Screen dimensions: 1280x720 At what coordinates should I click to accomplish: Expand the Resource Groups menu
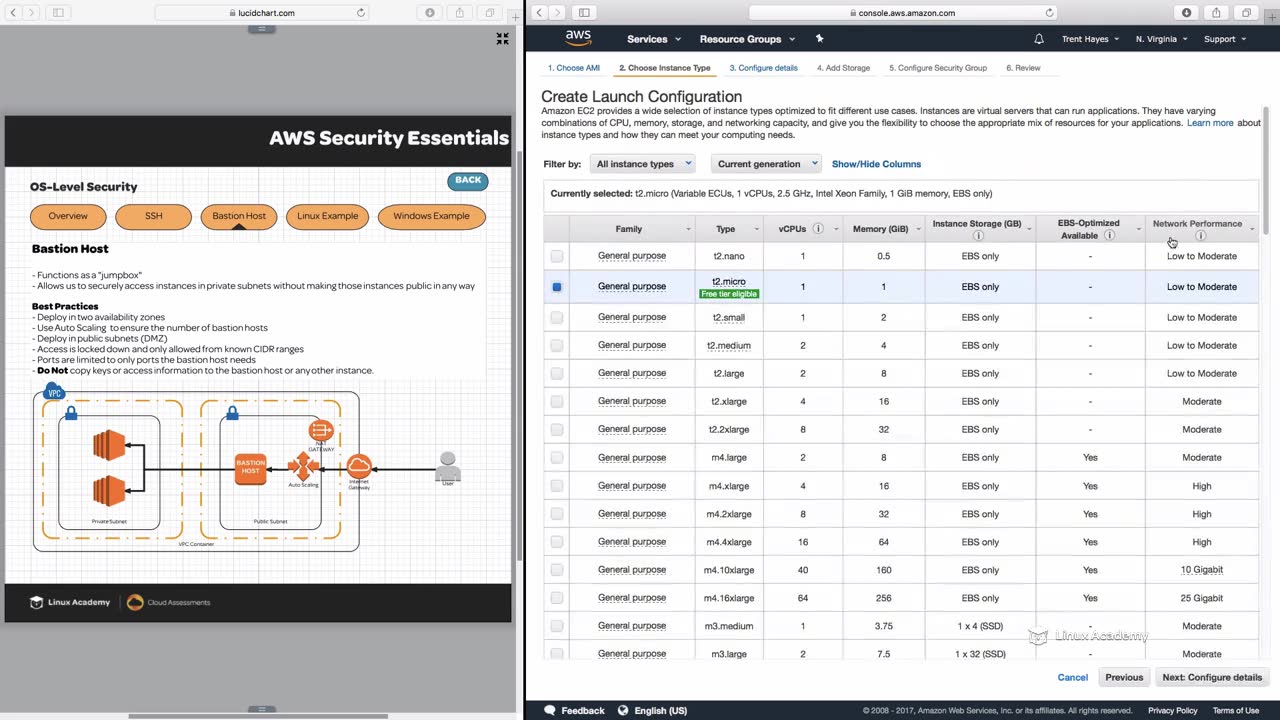tap(748, 39)
